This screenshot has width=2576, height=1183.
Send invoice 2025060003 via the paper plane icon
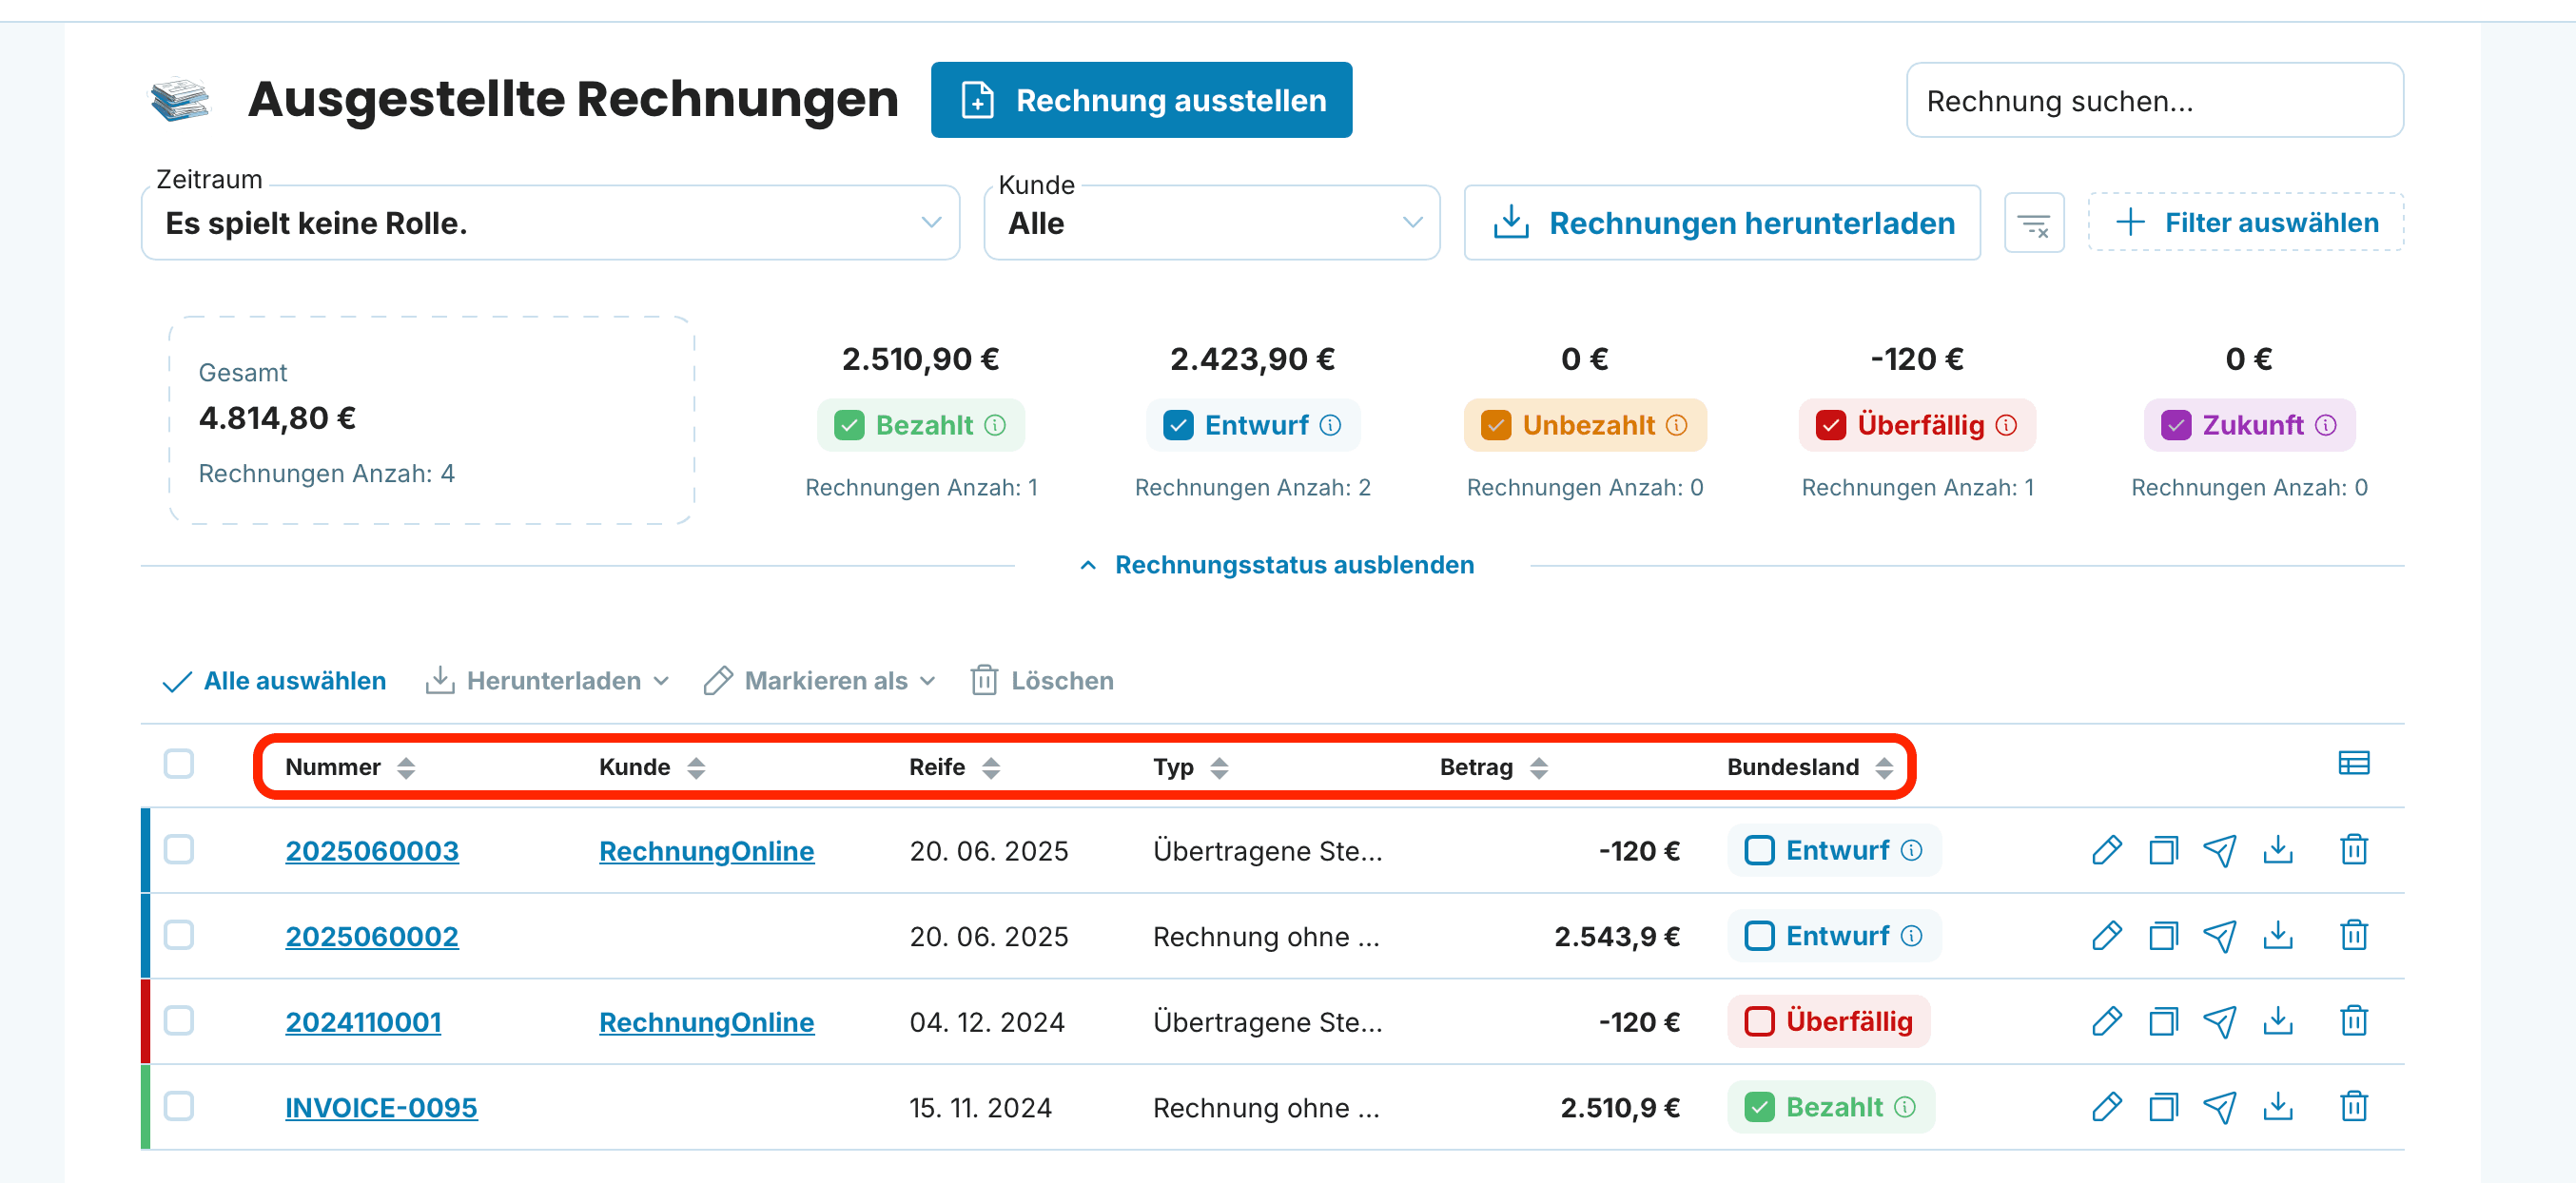pyautogui.click(x=2220, y=850)
